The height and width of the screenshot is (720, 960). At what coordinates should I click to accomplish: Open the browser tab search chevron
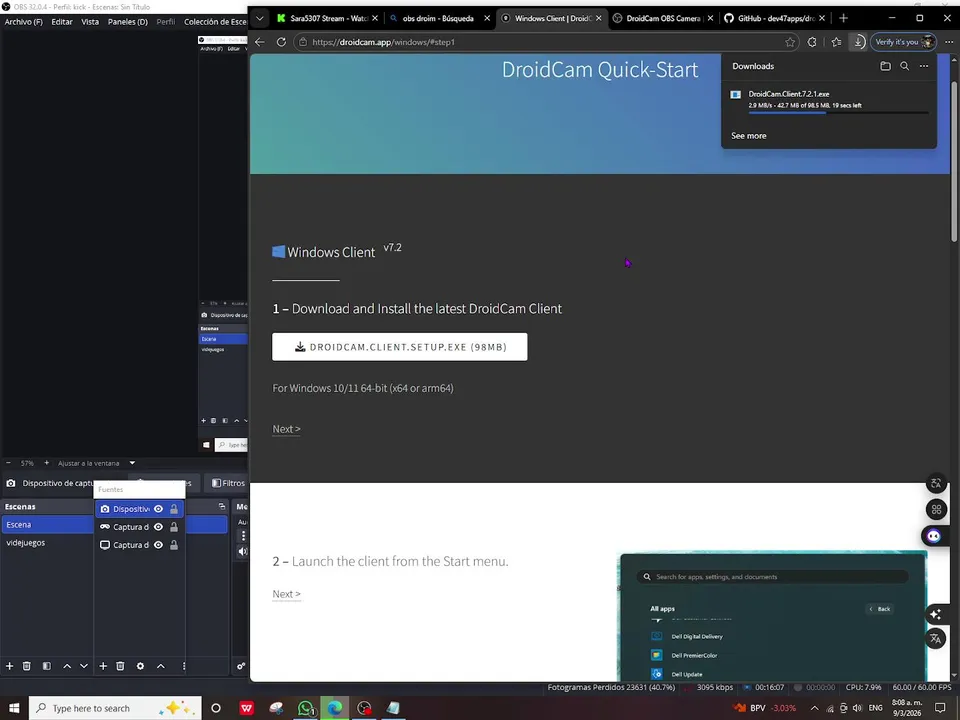pos(260,18)
